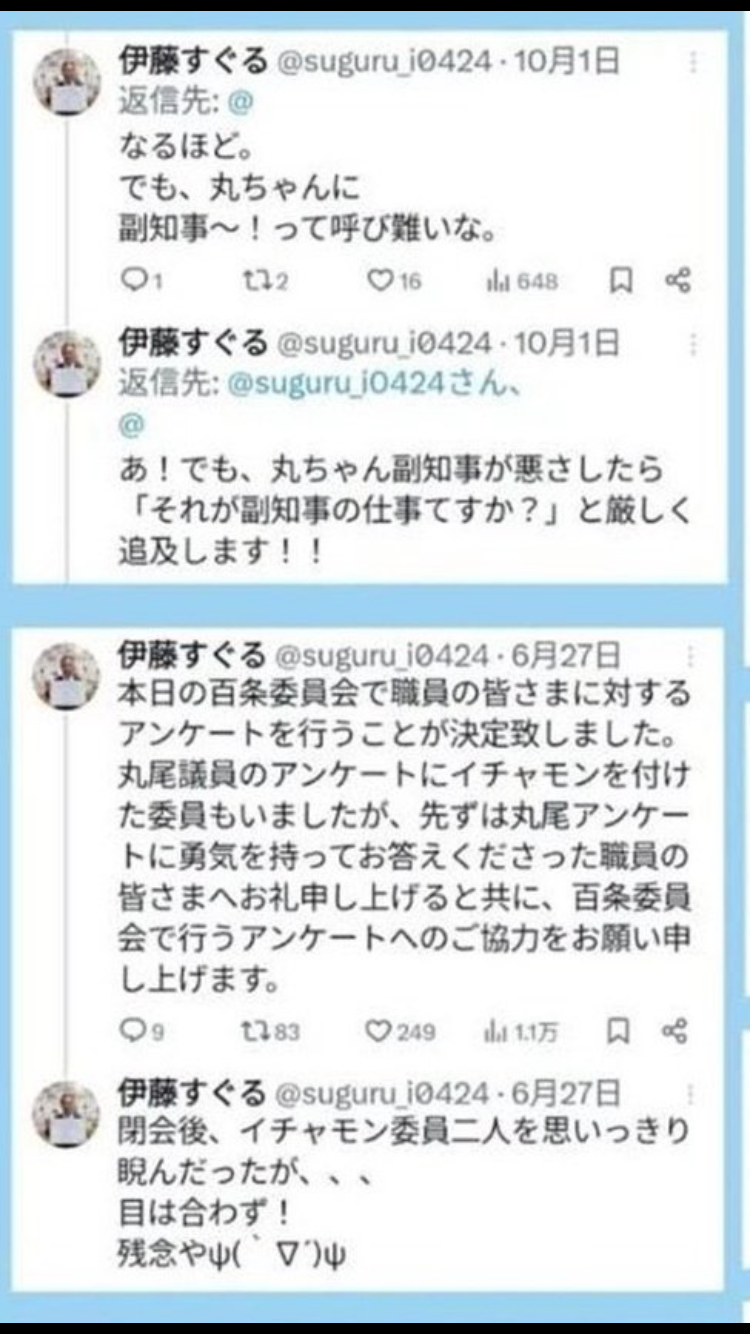This screenshot has width=750, height=1334.
Task: Open avatar of the top October tweet
Action: pos(66,82)
